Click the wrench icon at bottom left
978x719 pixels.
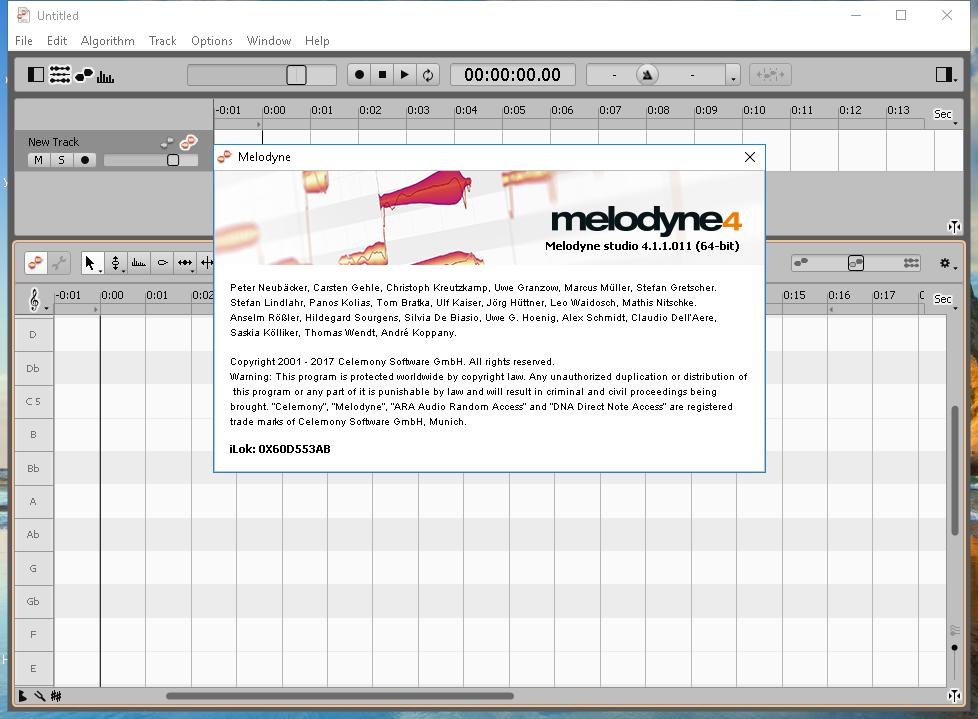(39, 696)
